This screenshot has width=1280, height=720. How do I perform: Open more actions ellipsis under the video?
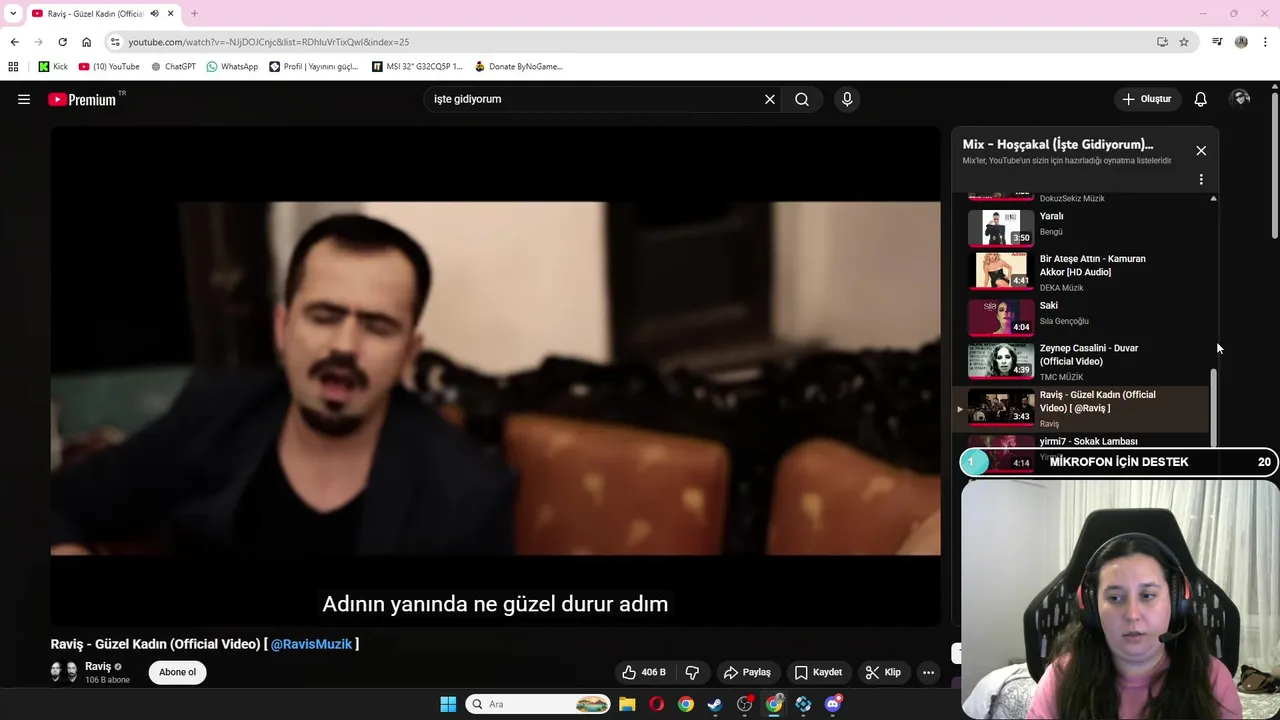928,672
